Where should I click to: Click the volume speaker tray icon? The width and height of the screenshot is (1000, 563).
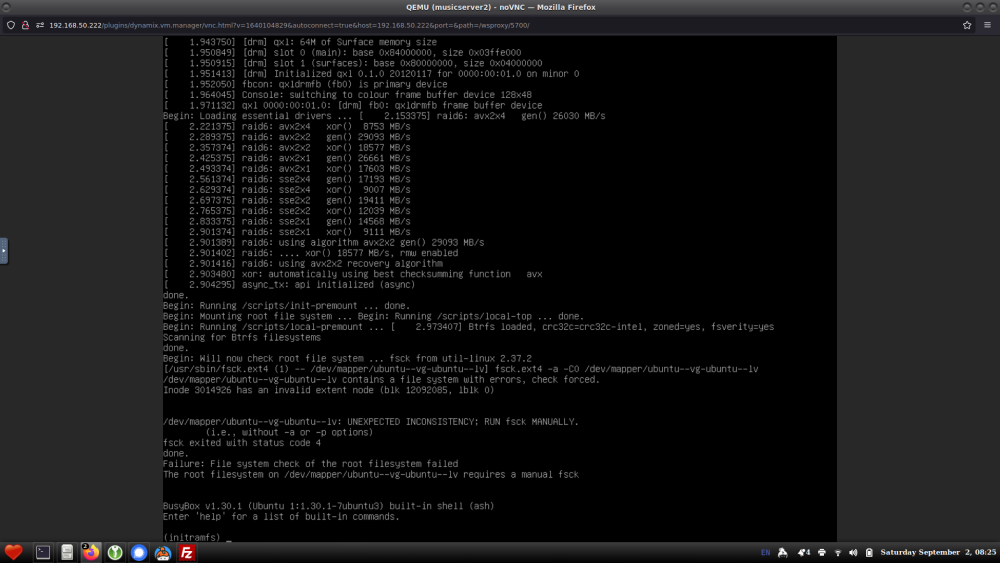pyautogui.click(x=853, y=553)
